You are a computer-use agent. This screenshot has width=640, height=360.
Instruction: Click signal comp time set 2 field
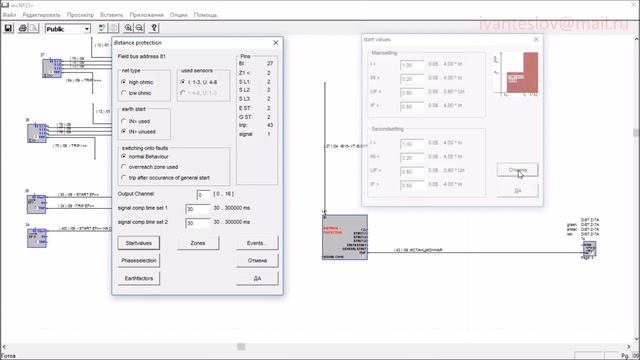[198, 223]
